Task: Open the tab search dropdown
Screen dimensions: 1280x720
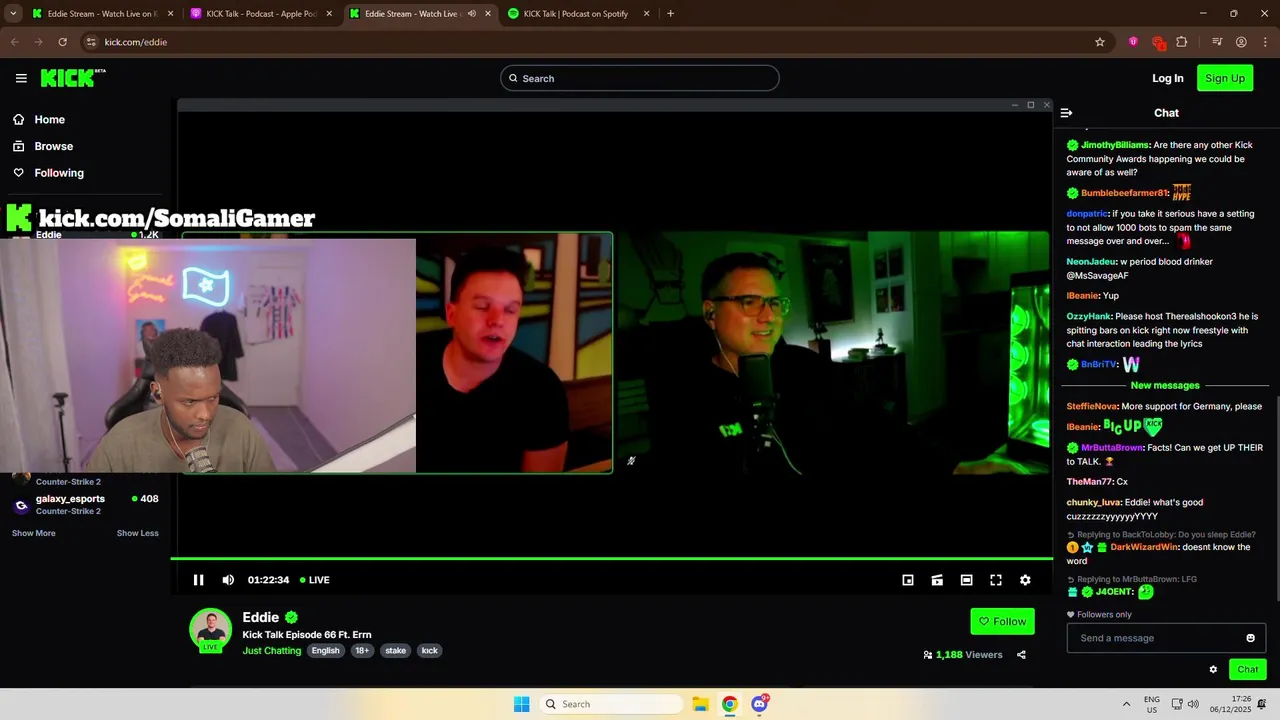Action: pos(13,14)
